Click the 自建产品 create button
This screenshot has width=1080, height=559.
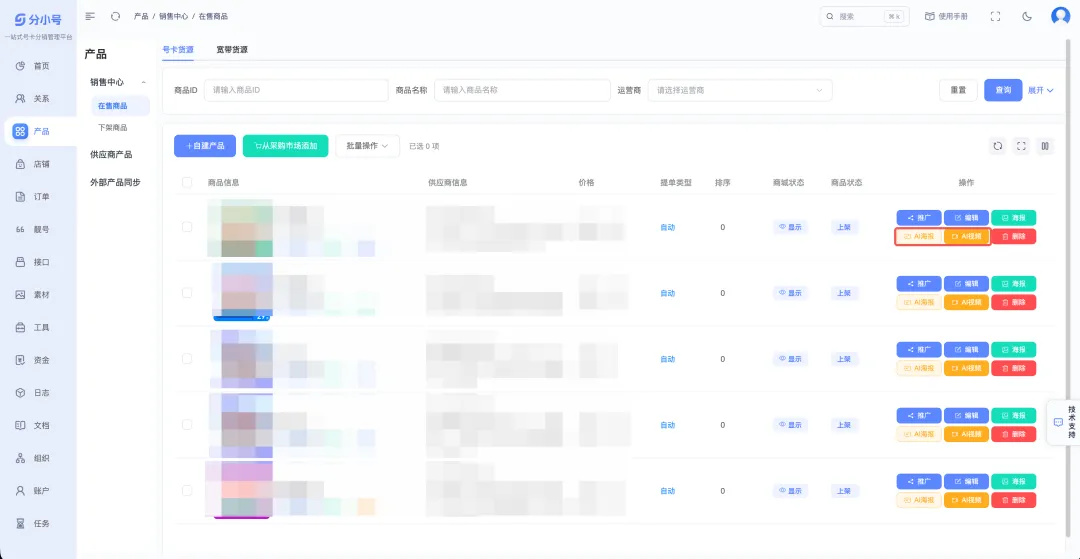tap(205, 146)
